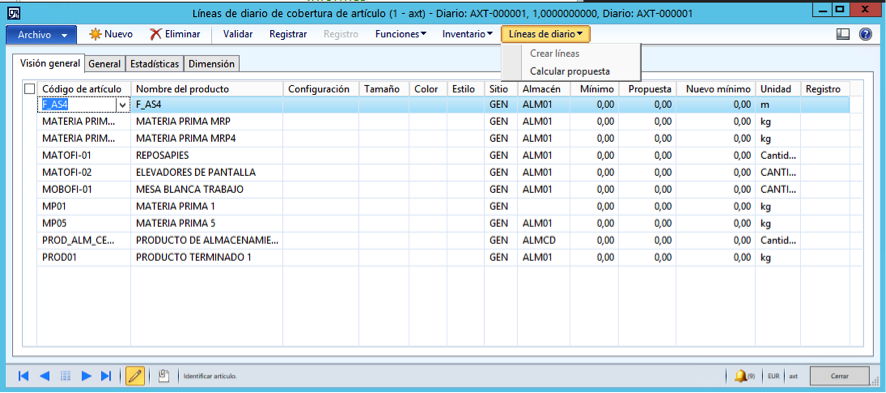
Task: Switch to the Dimensión tab
Action: (x=211, y=64)
